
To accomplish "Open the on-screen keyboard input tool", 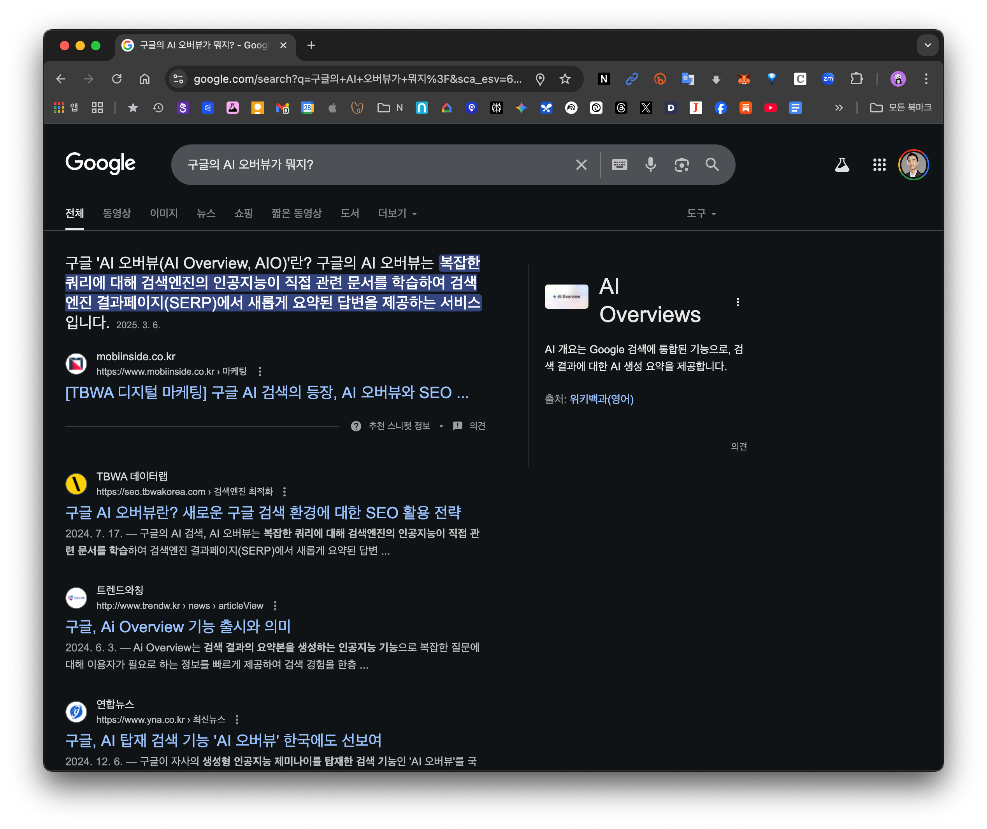I will (619, 165).
